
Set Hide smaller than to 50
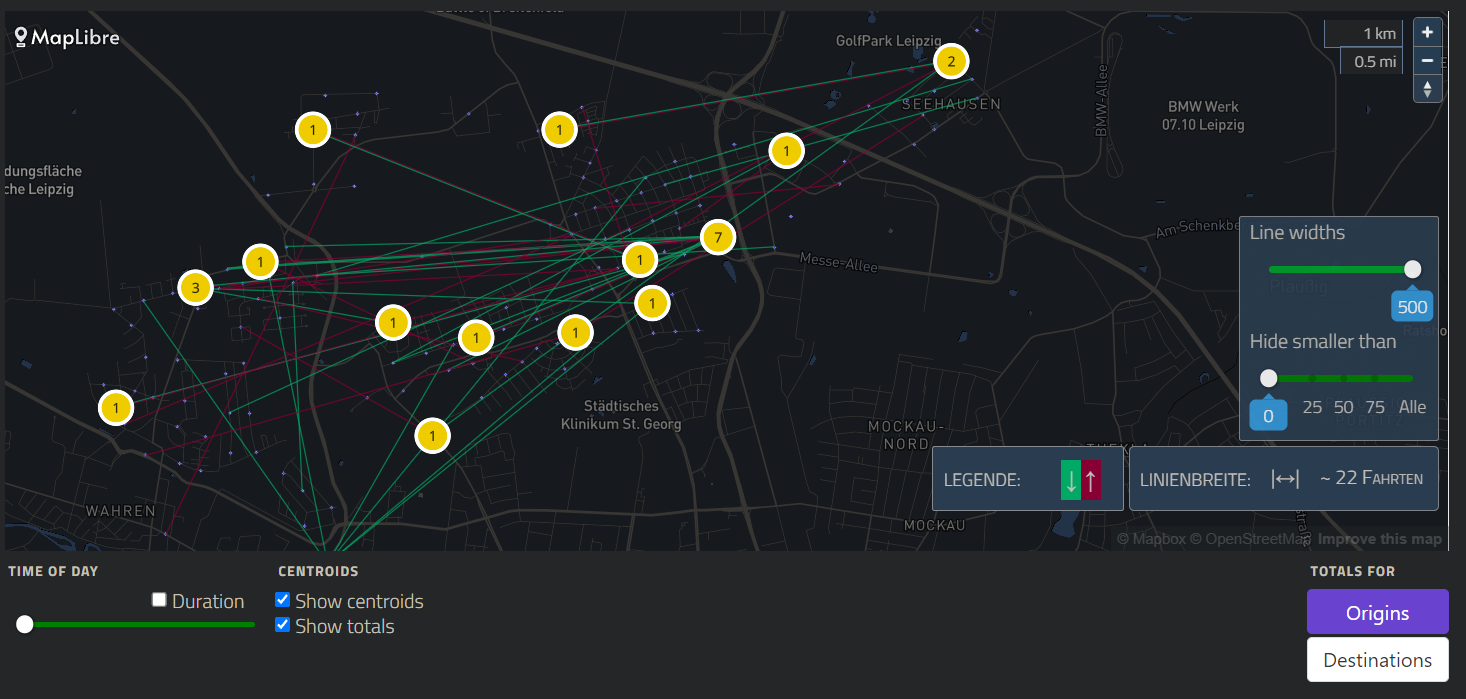(1343, 407)
